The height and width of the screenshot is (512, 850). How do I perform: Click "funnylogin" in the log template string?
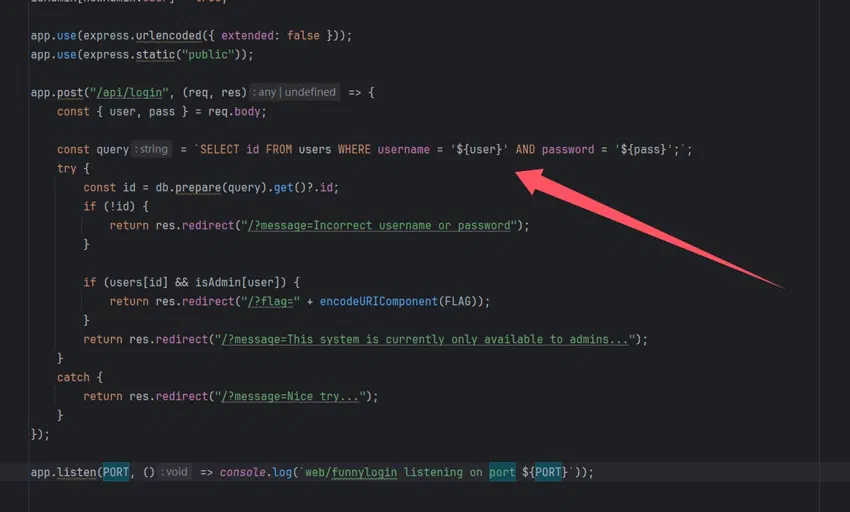click(364, 472)
